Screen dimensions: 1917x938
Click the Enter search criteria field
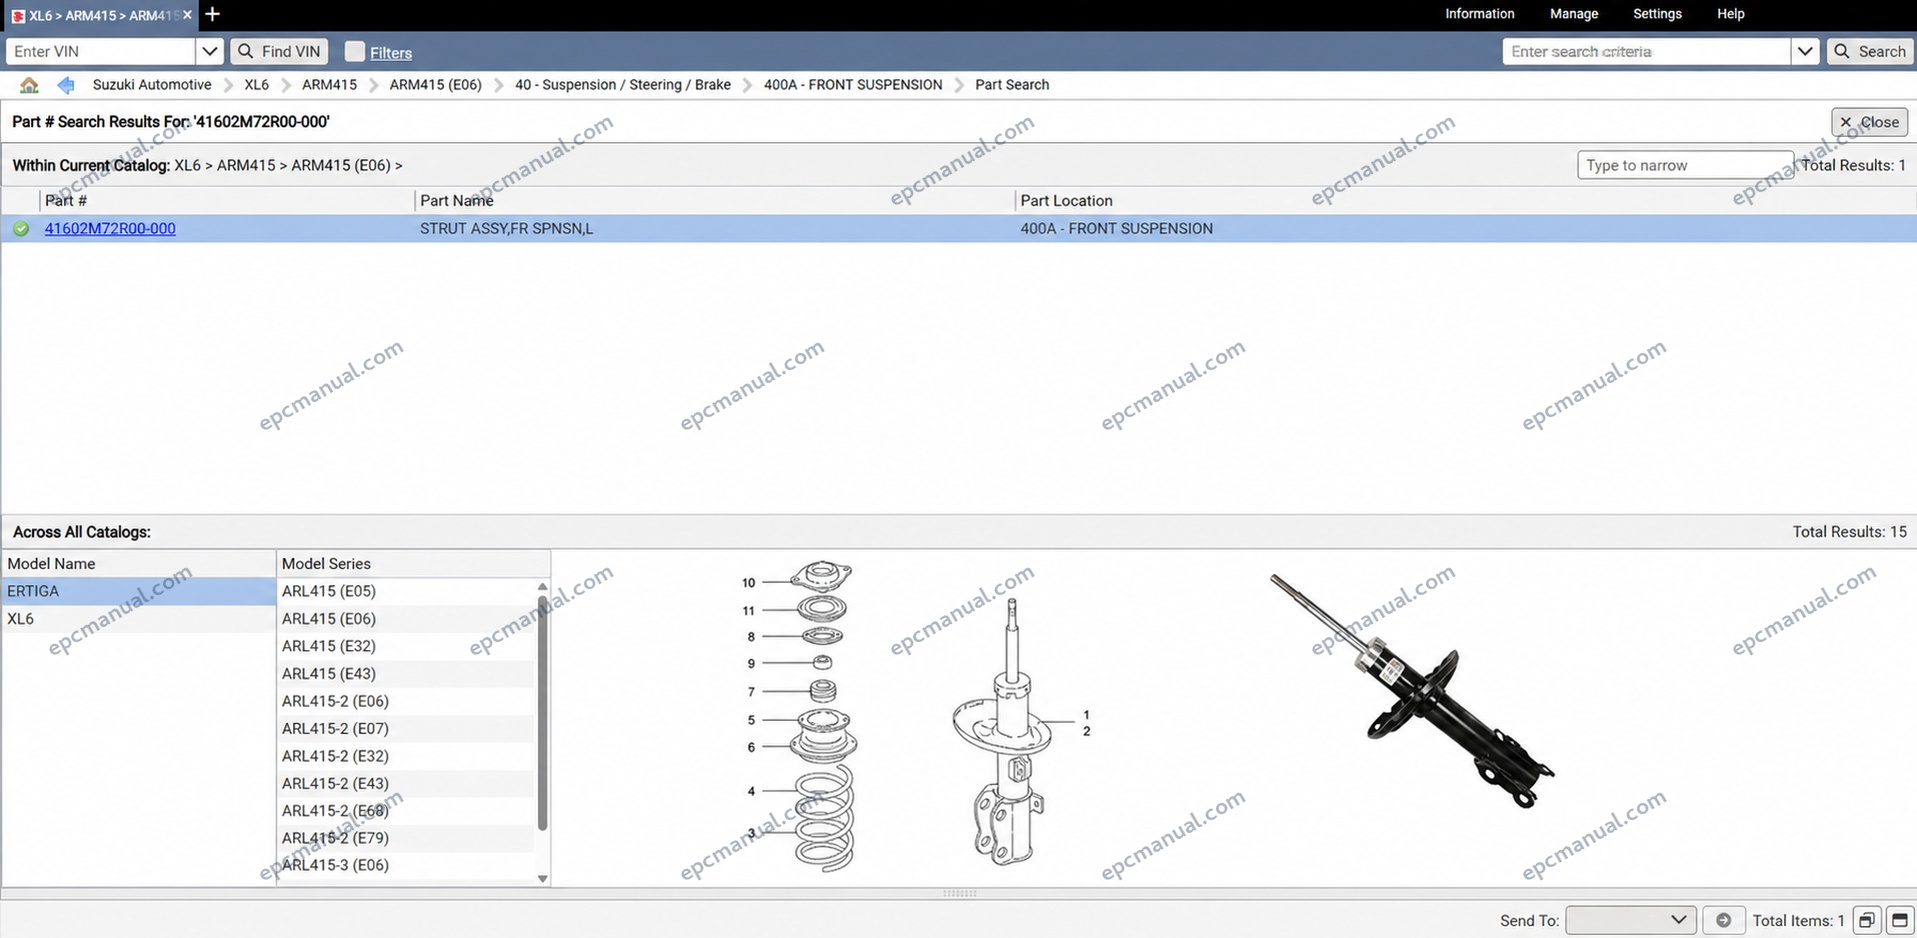click(x=1646, y=51)
